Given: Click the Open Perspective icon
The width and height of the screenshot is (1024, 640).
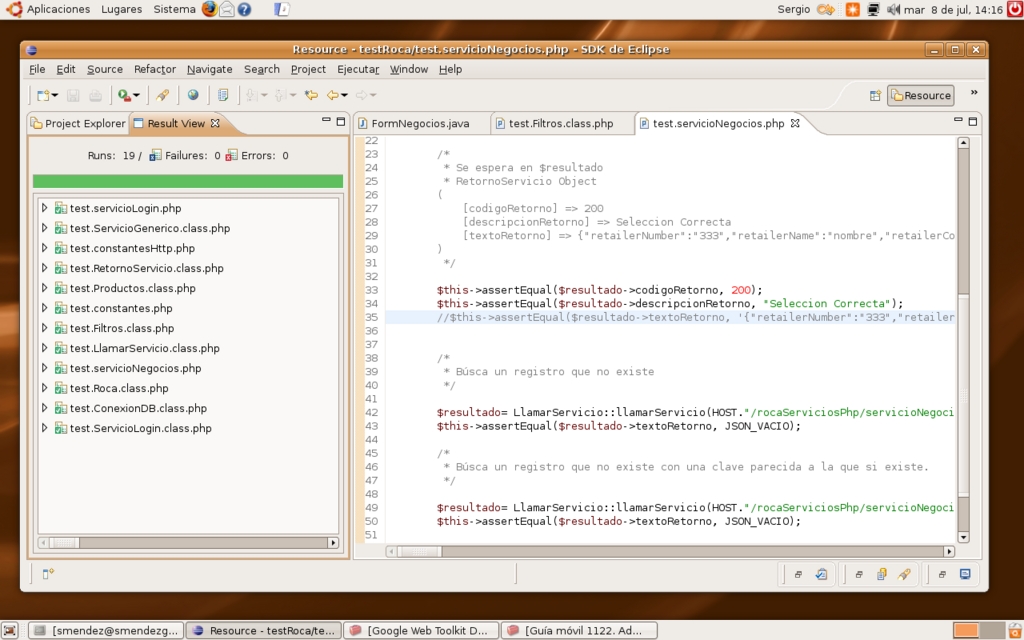Looking at the screenshot, I should point(875,95).
